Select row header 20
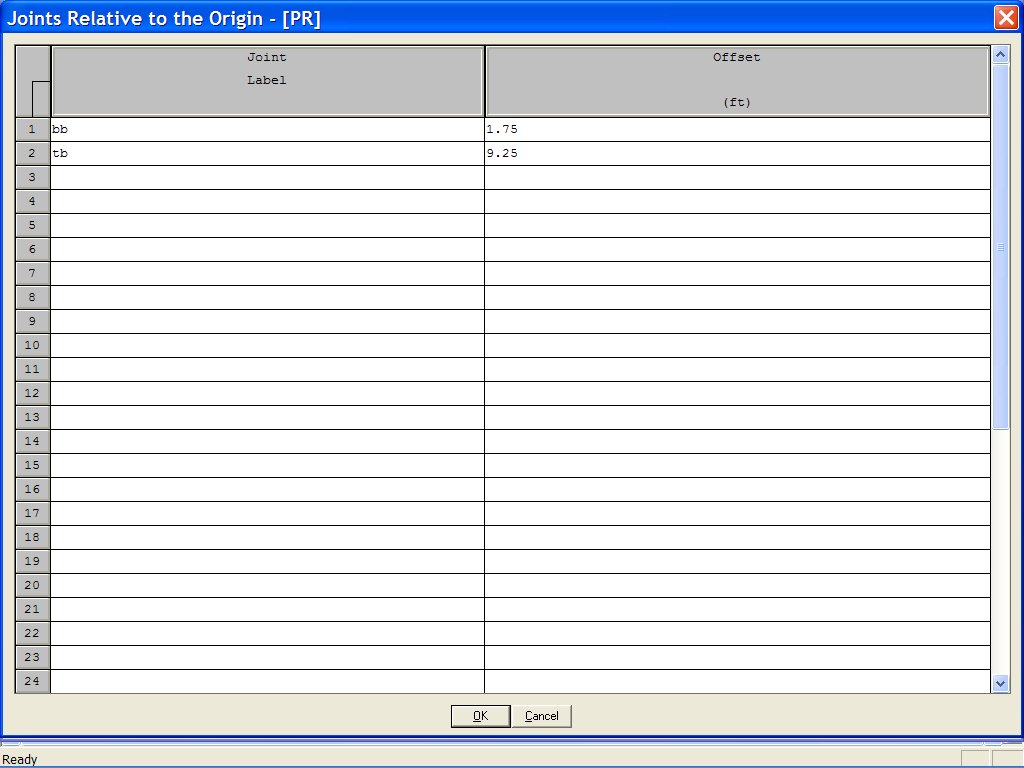 click(x=33, y=585)
